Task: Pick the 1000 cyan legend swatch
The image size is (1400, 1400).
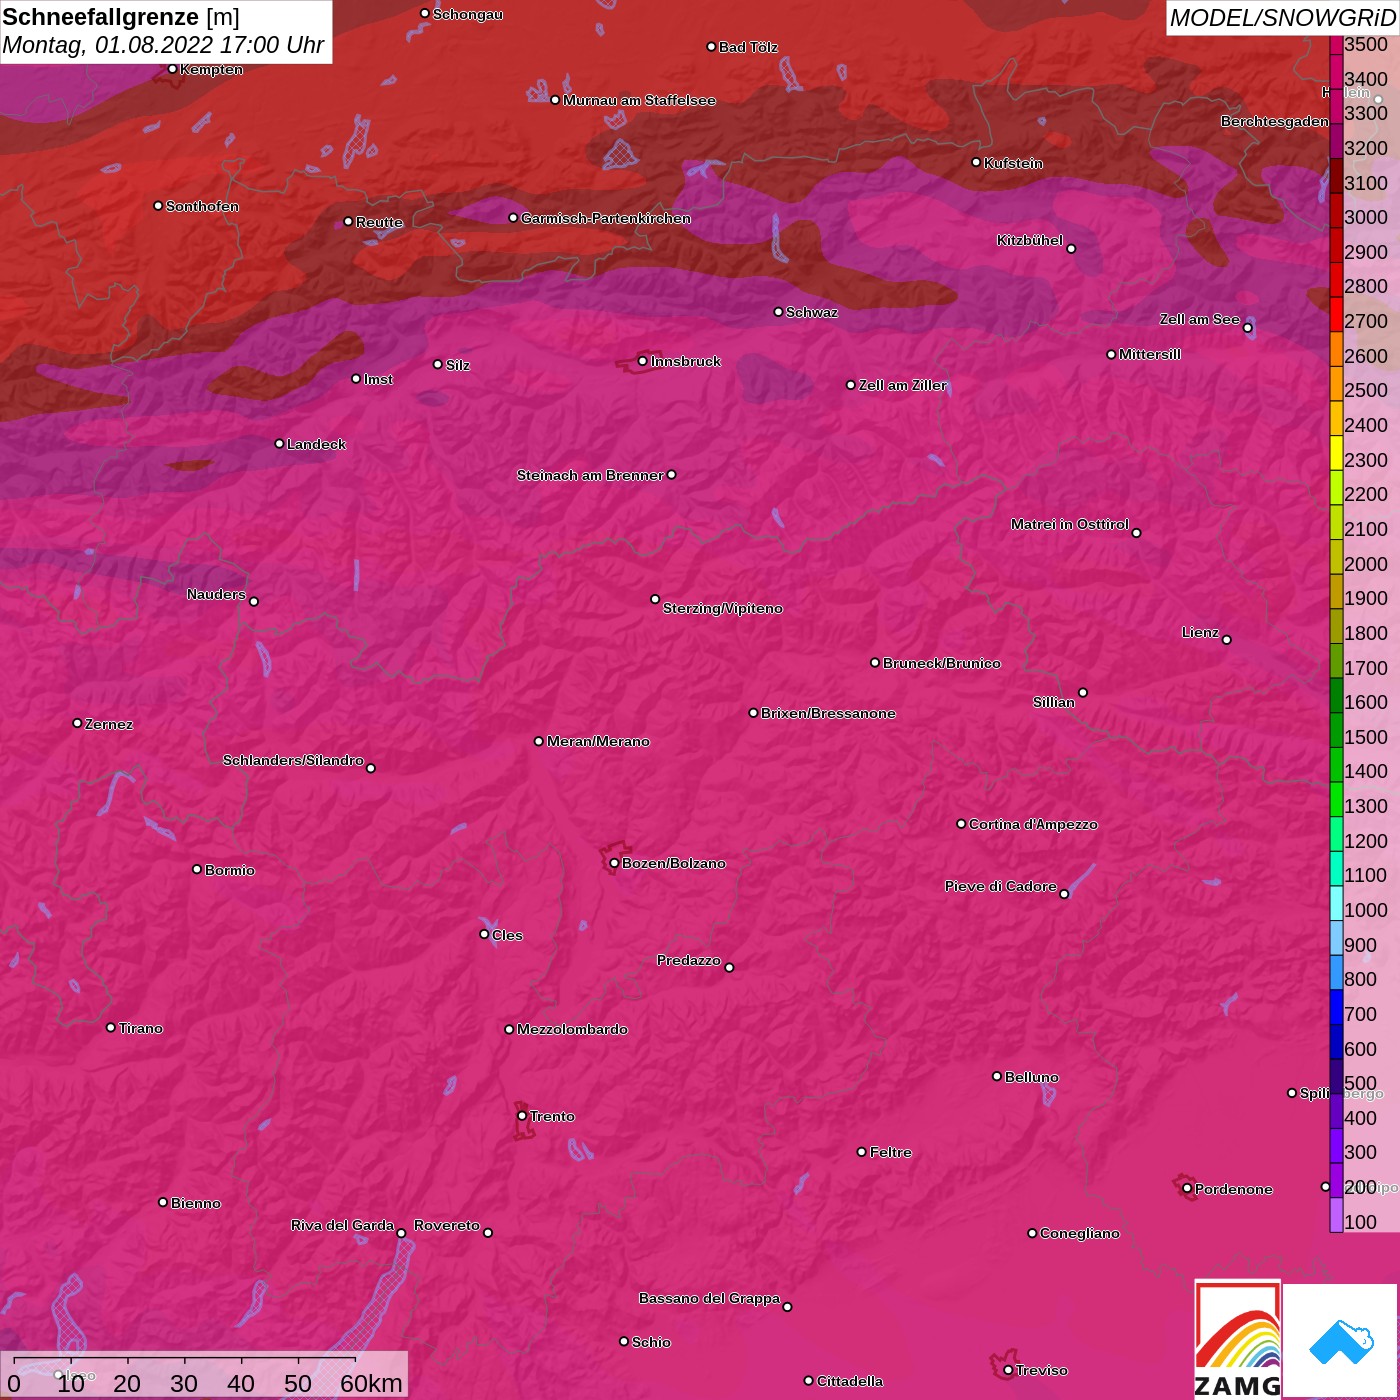Action: (x=1336, y=904)
